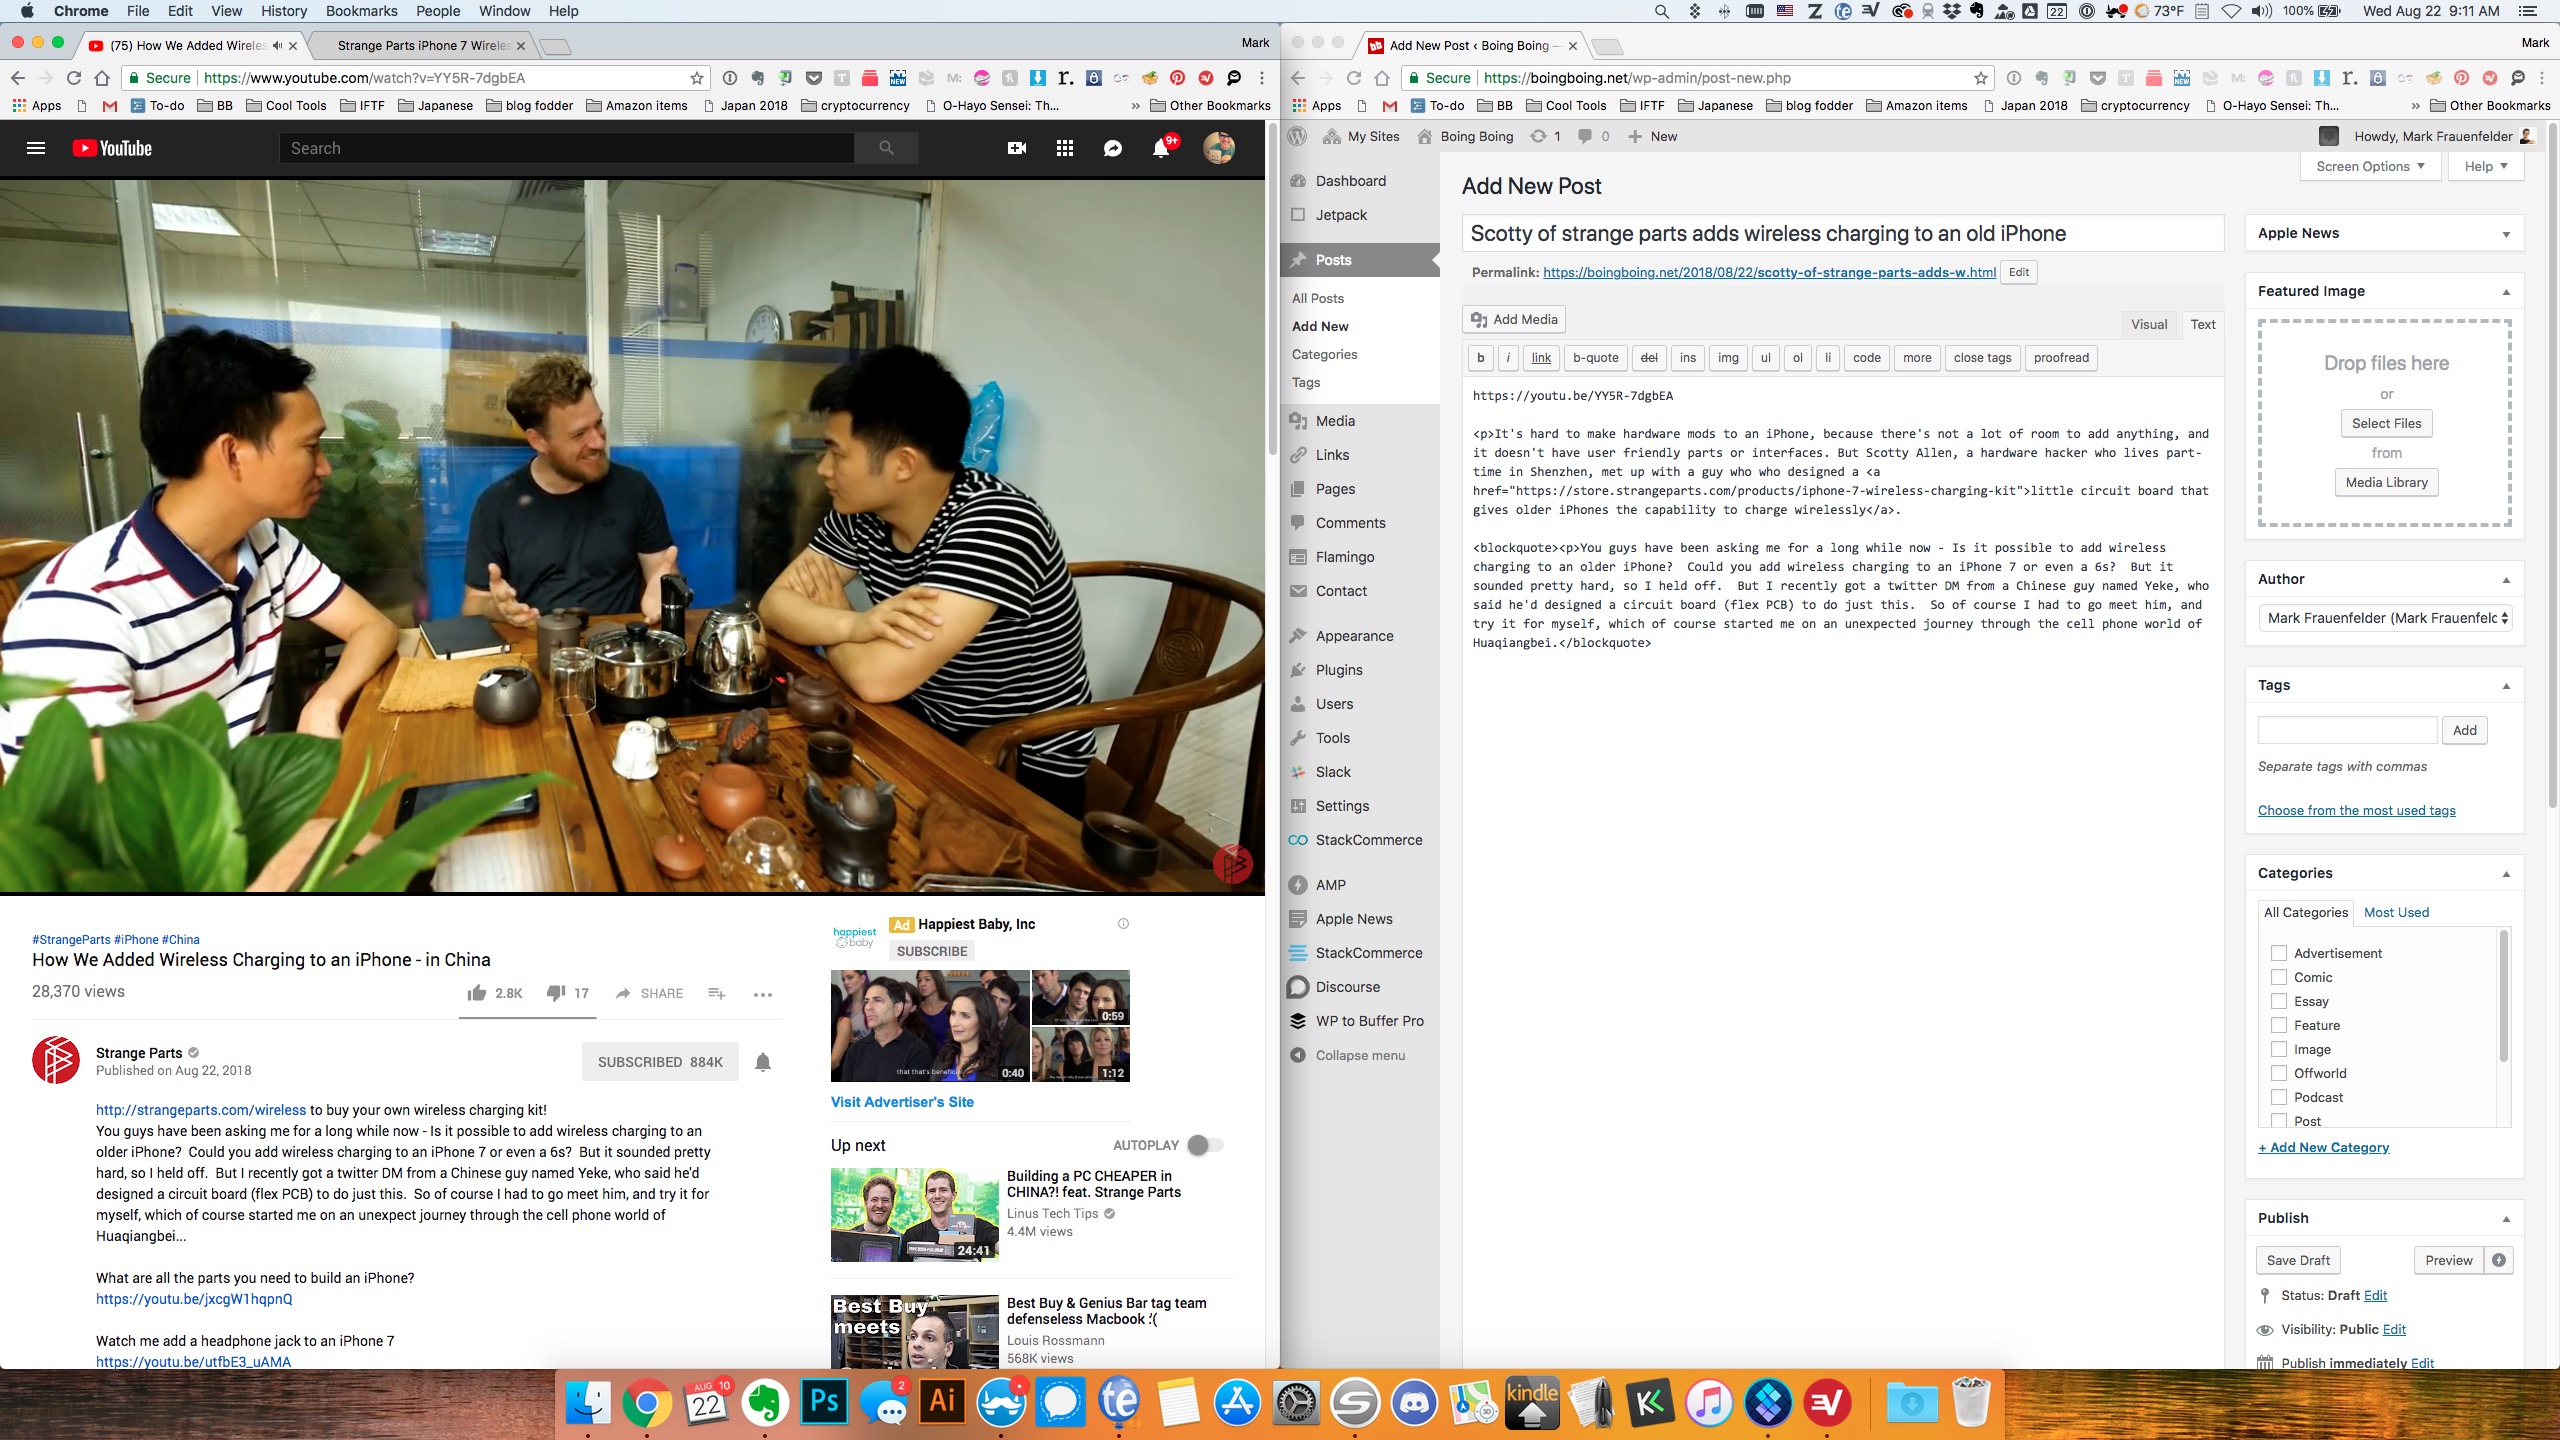
Task: Click the Save Draft button
Action: (2298, 1260)
